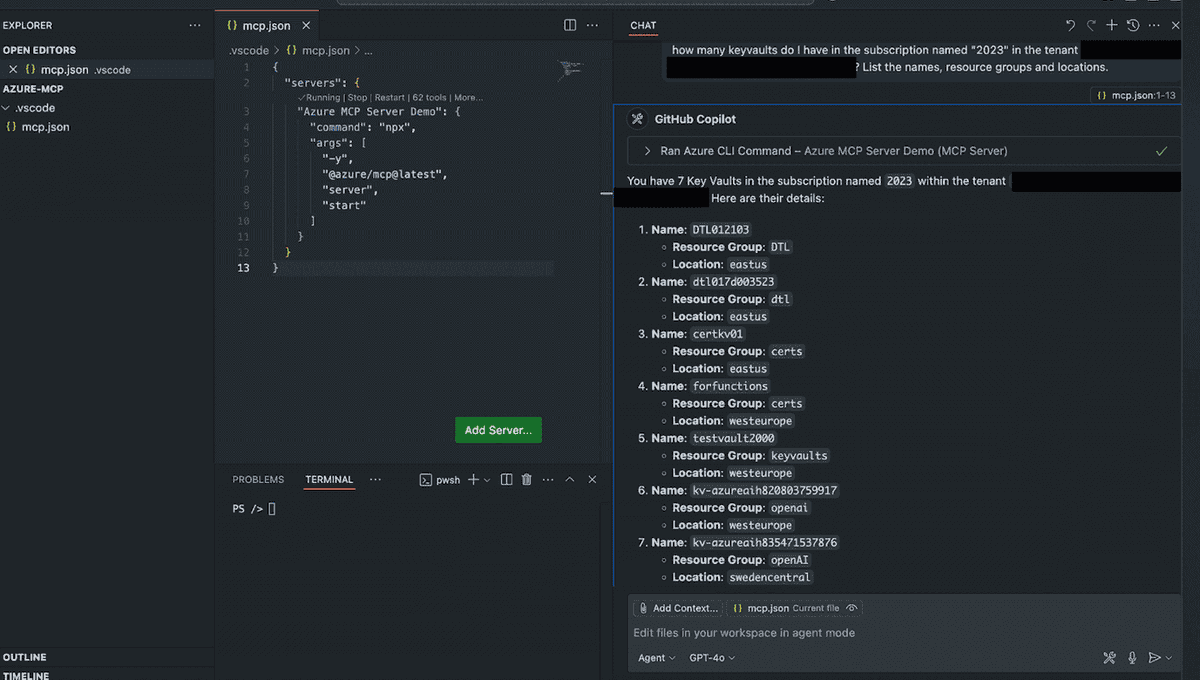This screenshot has width=1200, height=680.
Task: Open the Explorer more actions ellipsis
Action: point(194,25)
